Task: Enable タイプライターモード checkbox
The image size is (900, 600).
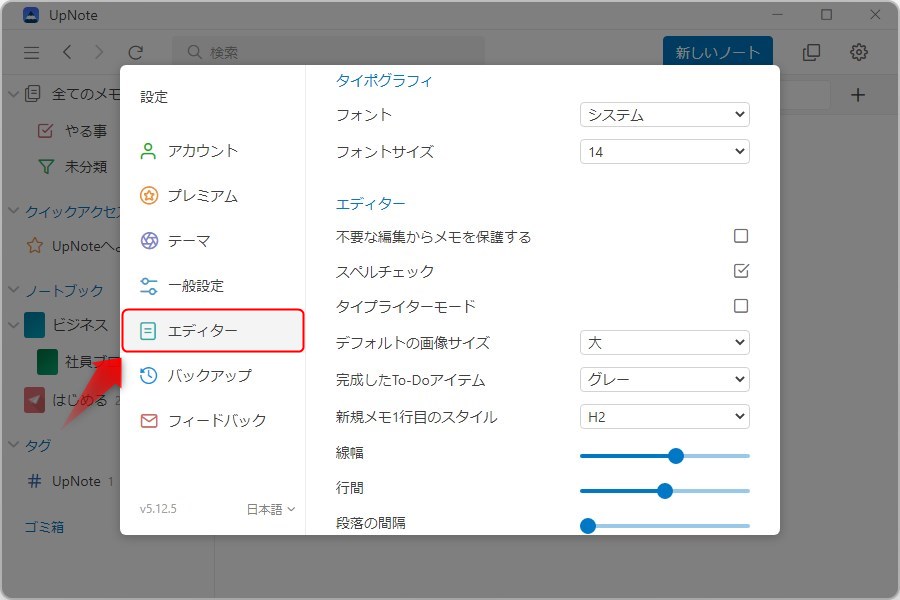Action: (x=741, y=306)
